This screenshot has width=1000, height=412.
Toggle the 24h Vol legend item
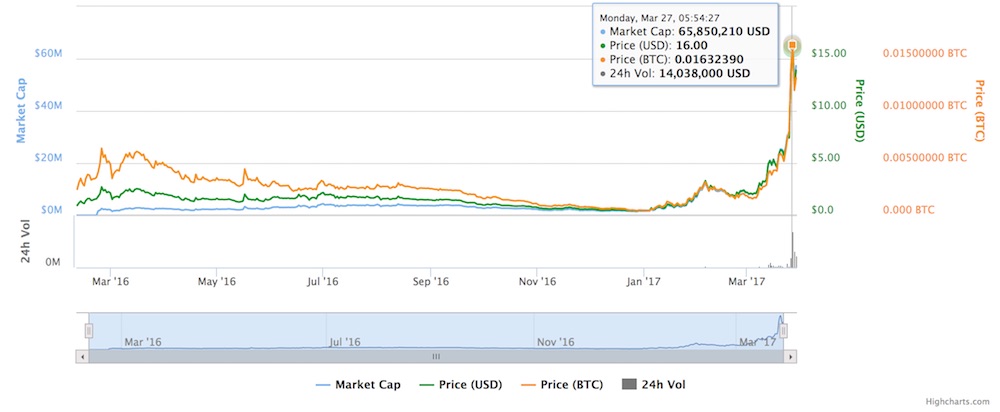653,385
